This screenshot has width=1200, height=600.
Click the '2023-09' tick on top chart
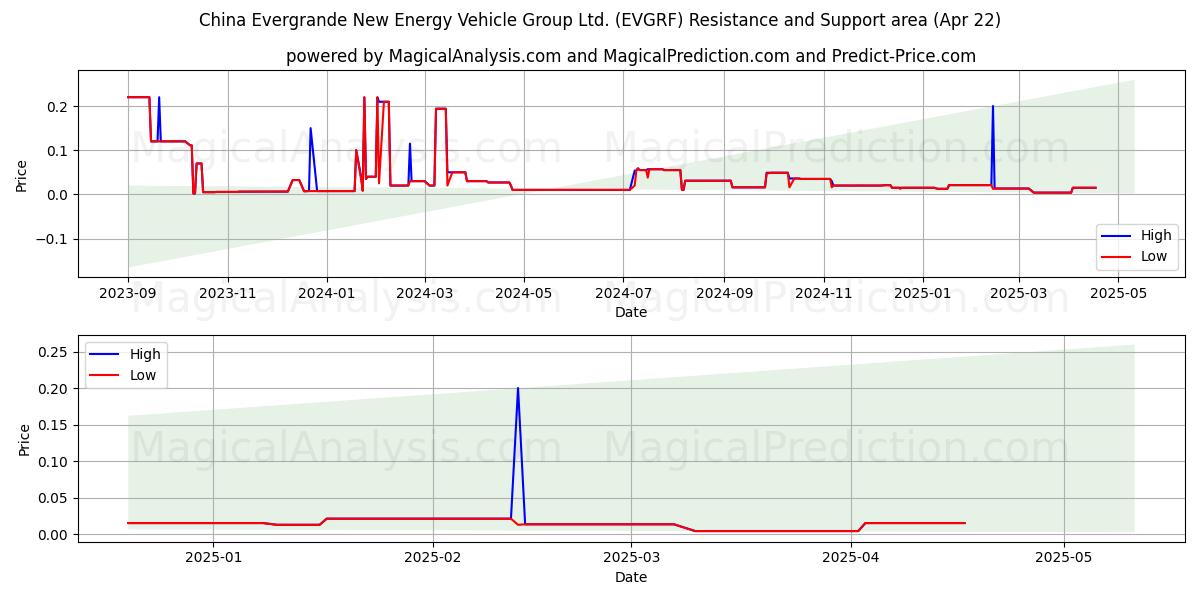tap(128, 293)
